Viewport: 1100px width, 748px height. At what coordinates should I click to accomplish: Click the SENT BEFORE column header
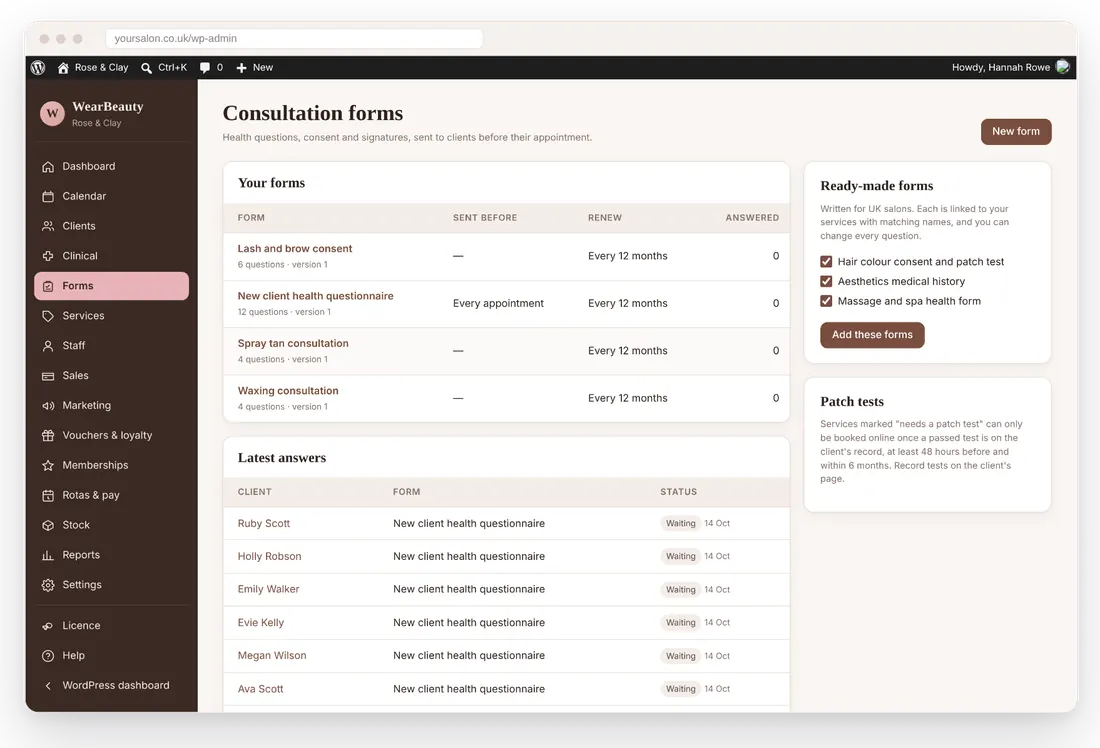pos(485,218)
